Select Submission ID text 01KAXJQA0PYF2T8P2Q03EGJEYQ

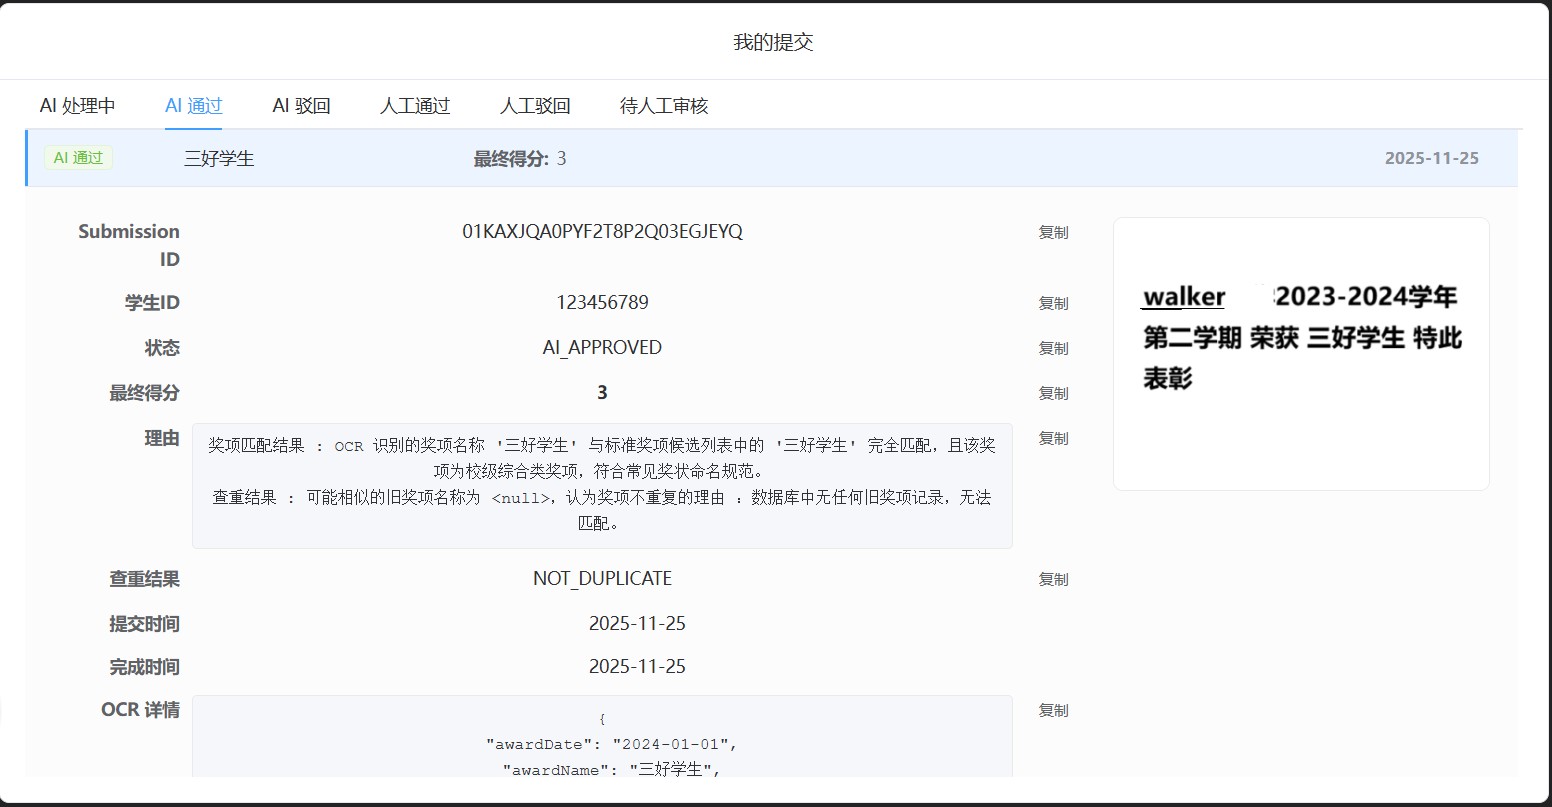tap(602, 232)
